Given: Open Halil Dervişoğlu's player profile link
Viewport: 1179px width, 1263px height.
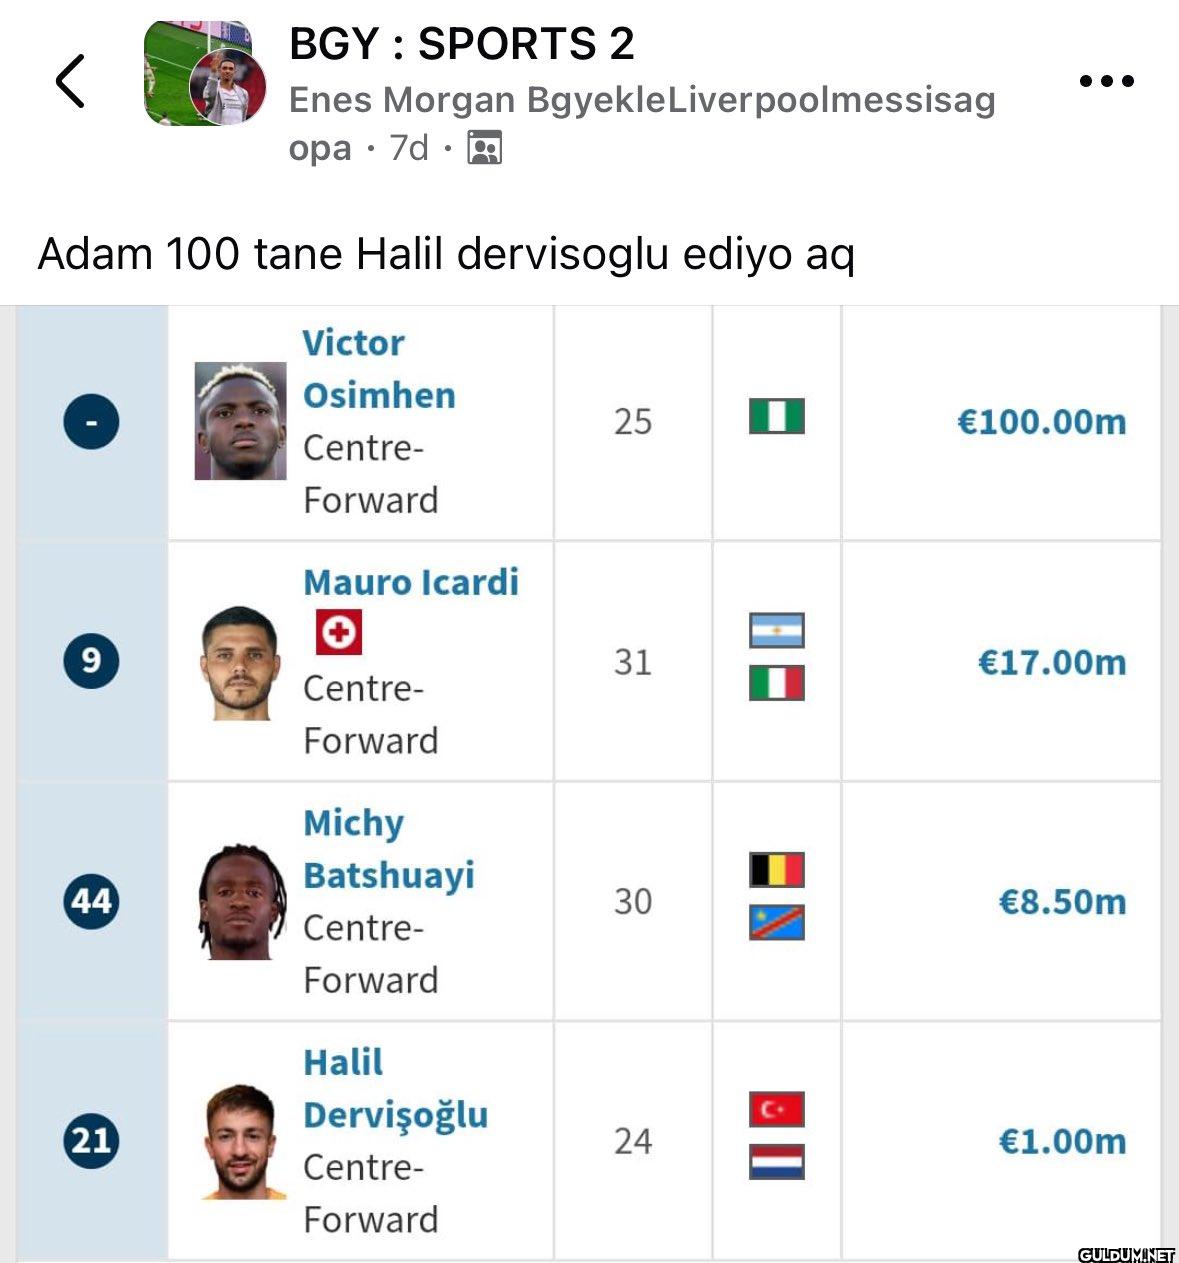Looking at the screenshot, I should click(x=395, y=1089).
